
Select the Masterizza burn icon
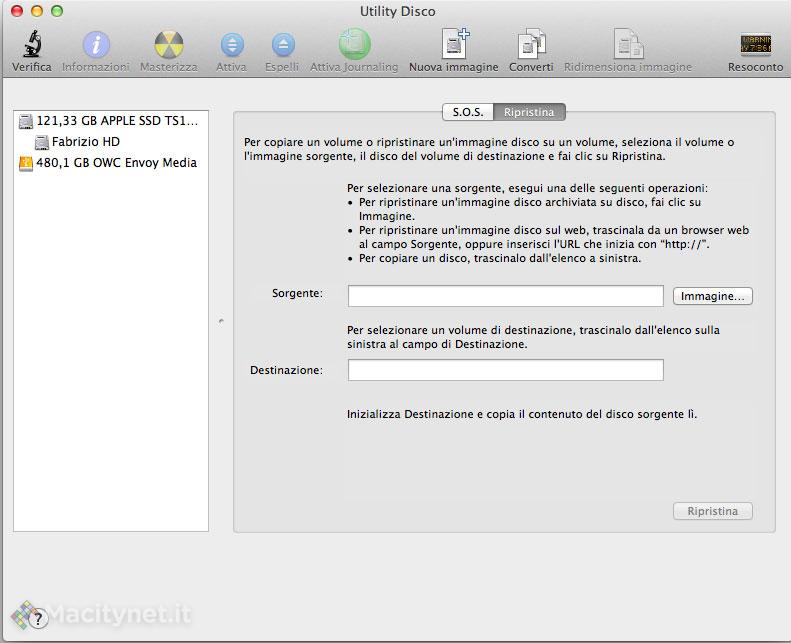168,45
